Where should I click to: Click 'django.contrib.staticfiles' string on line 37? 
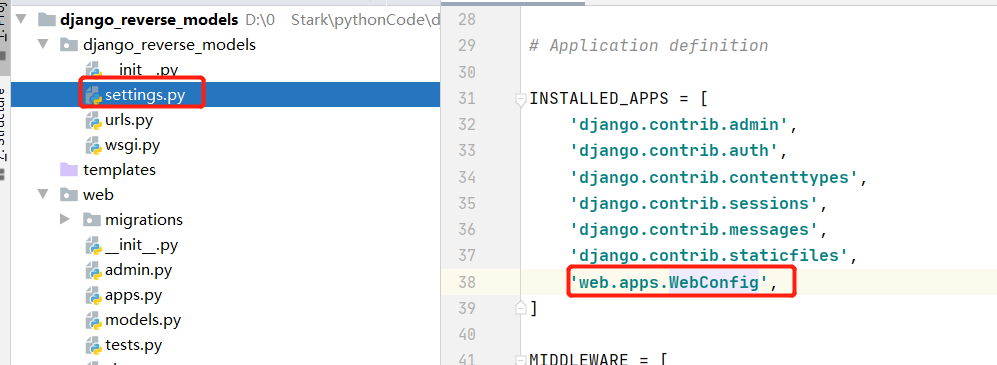click(710, 256)
